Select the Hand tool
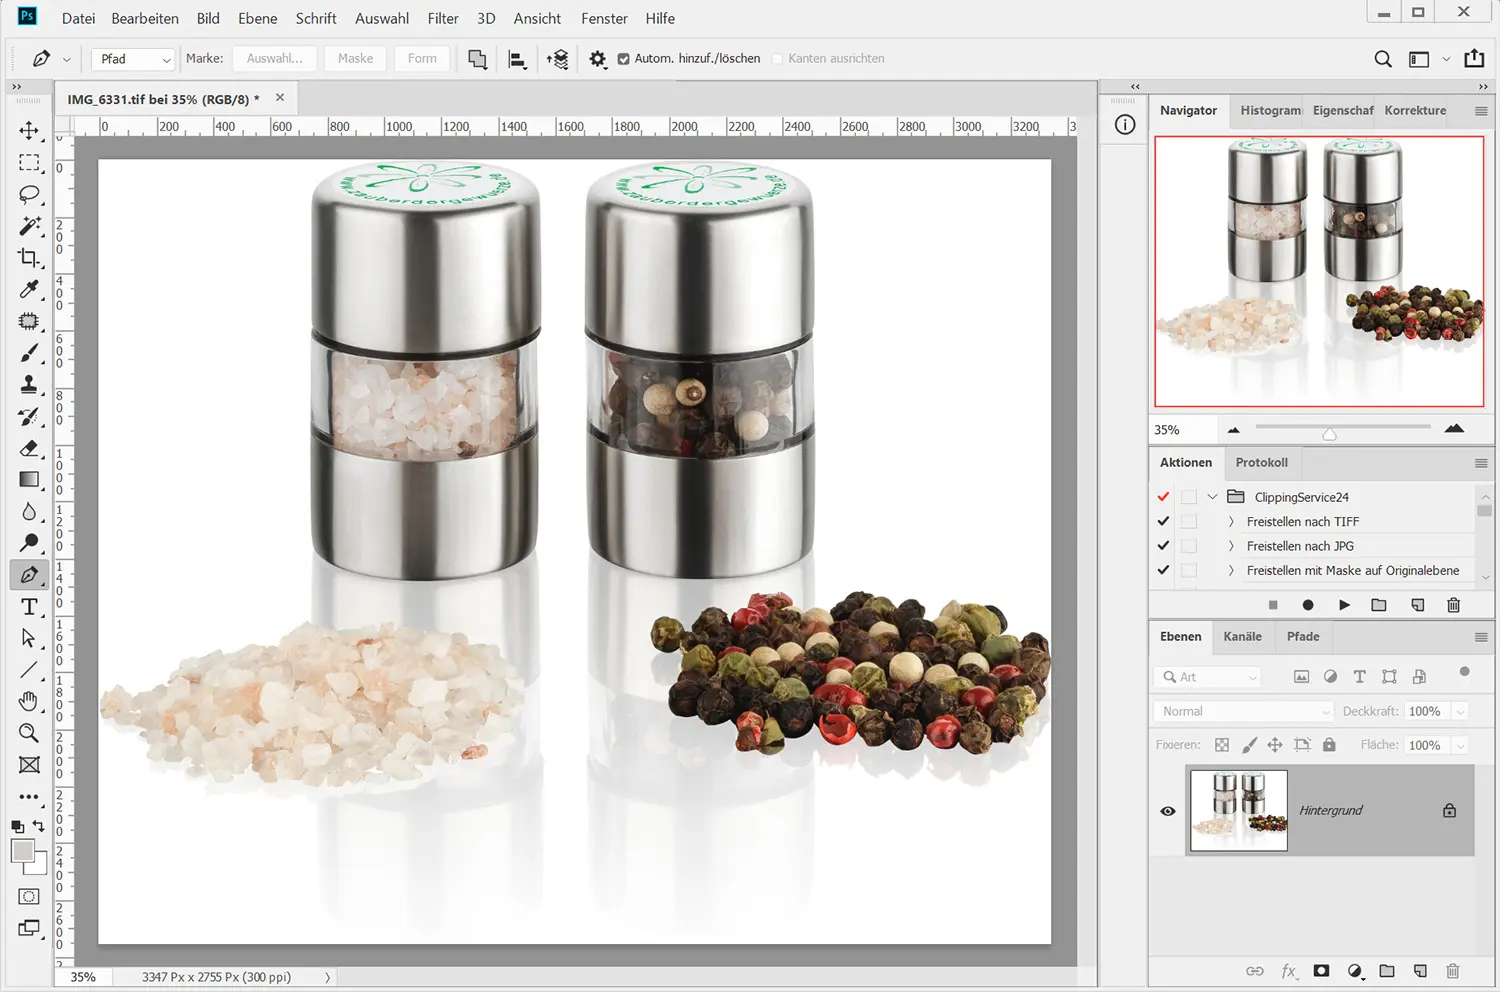 point(29,701)
